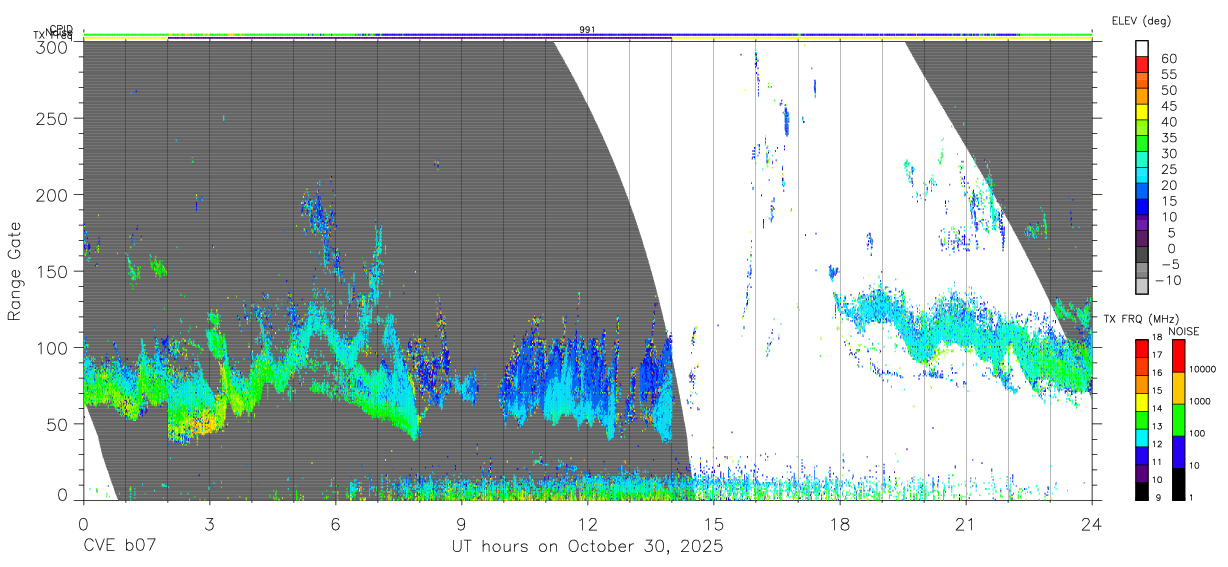
Task: Click the purple 5–10 degree elevation swatch
Action: 1143,224
